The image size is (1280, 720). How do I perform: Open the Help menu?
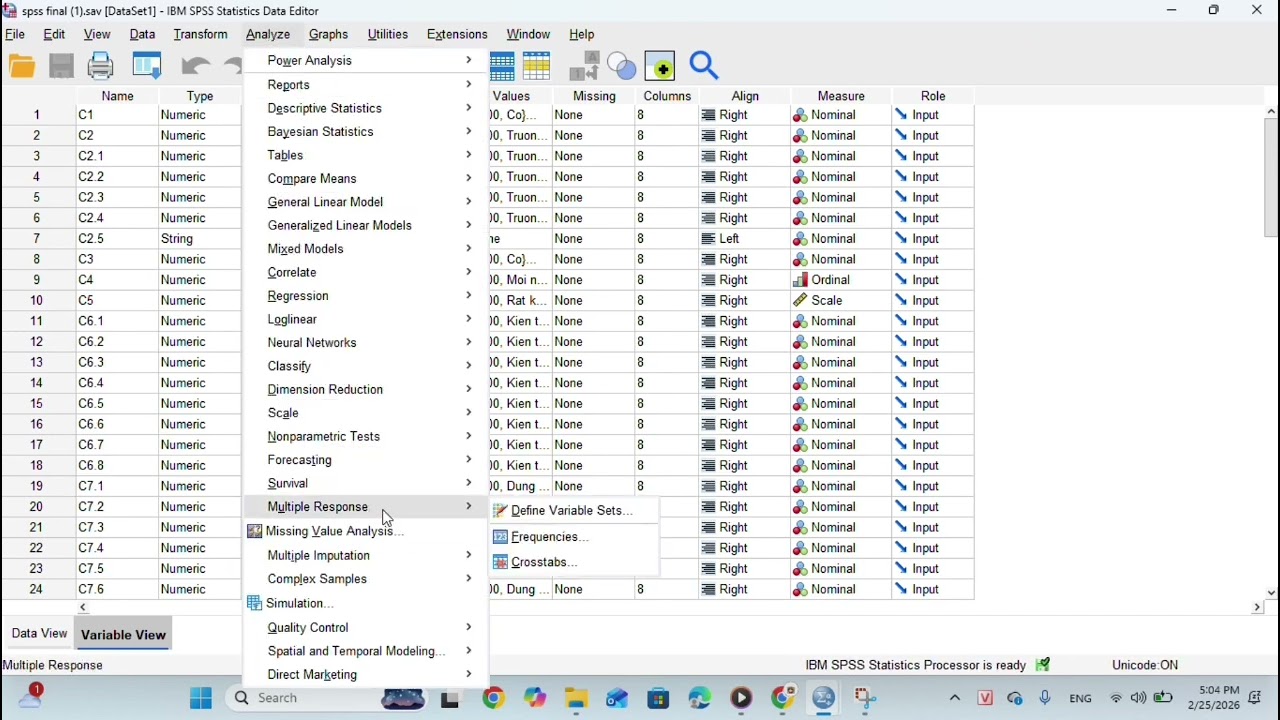point(581,34)
